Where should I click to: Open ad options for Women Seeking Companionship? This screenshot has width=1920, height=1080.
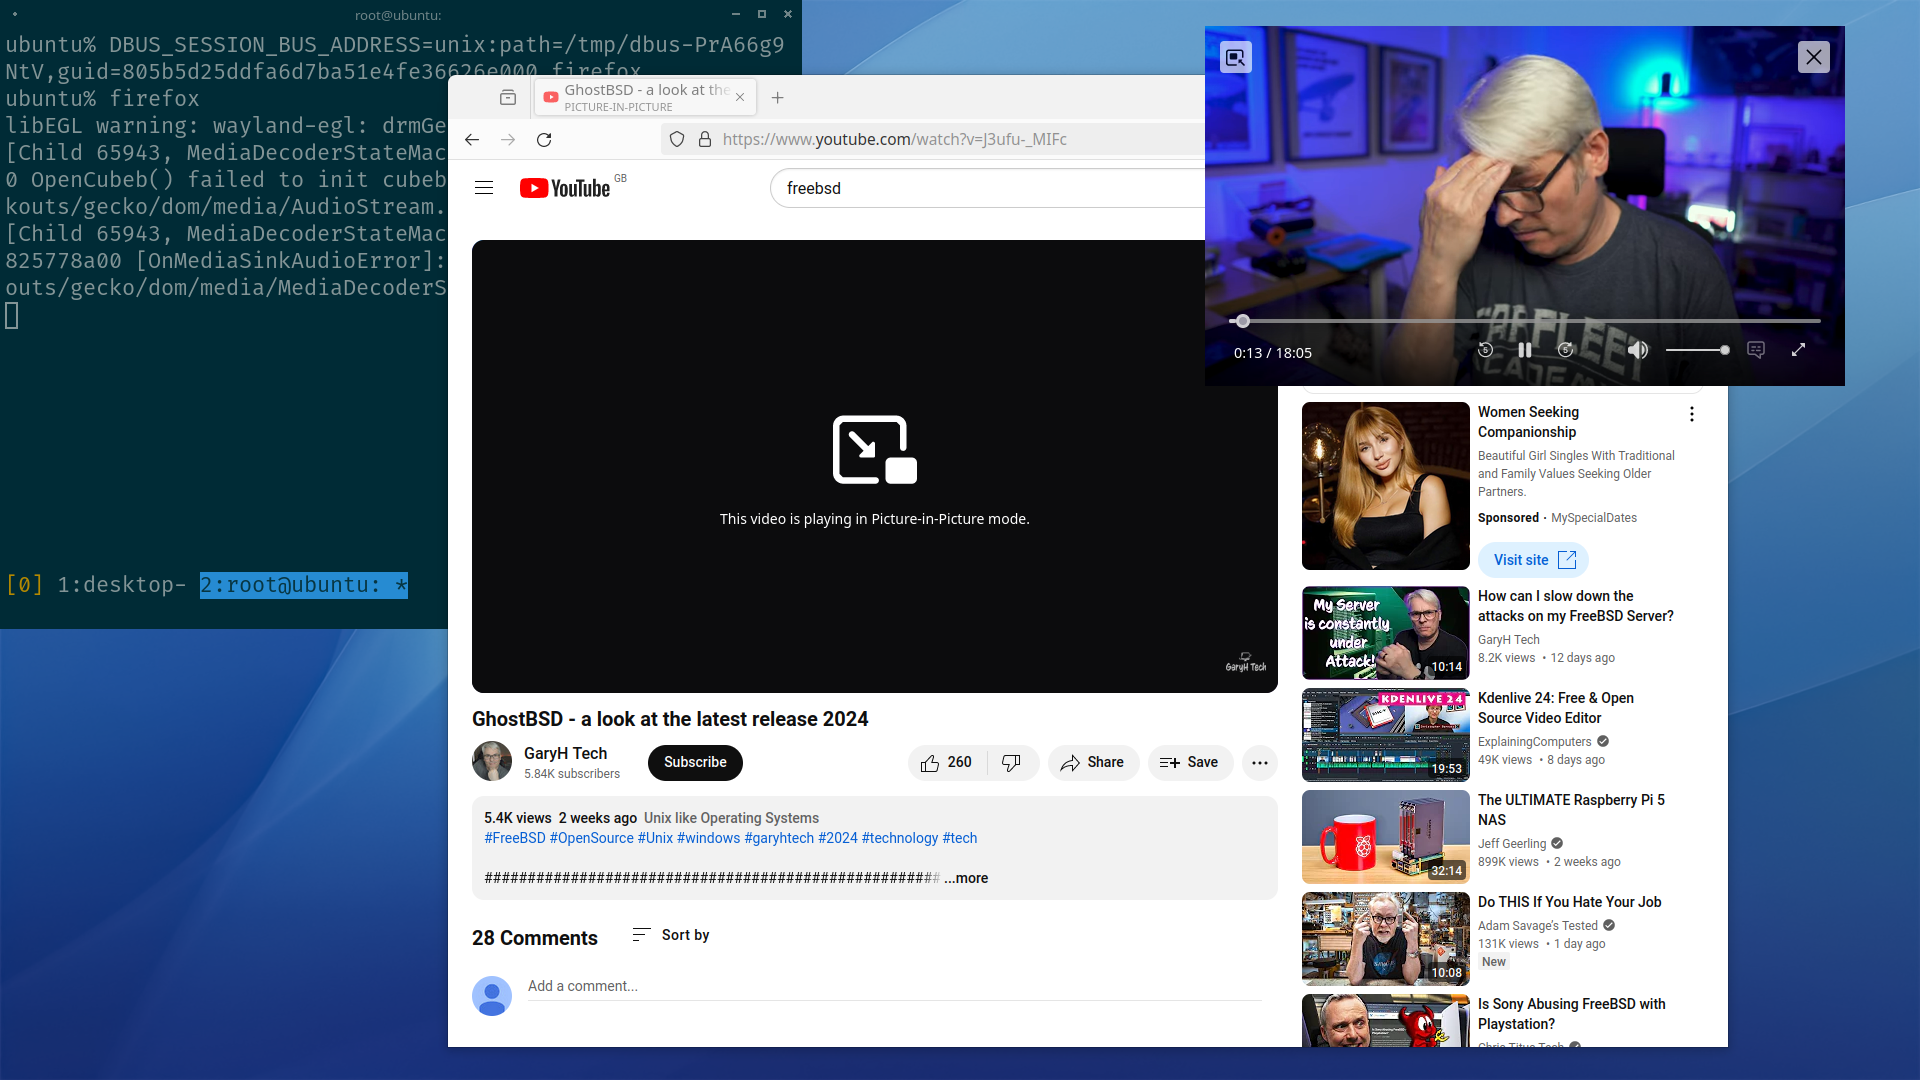coord(1692,414)
